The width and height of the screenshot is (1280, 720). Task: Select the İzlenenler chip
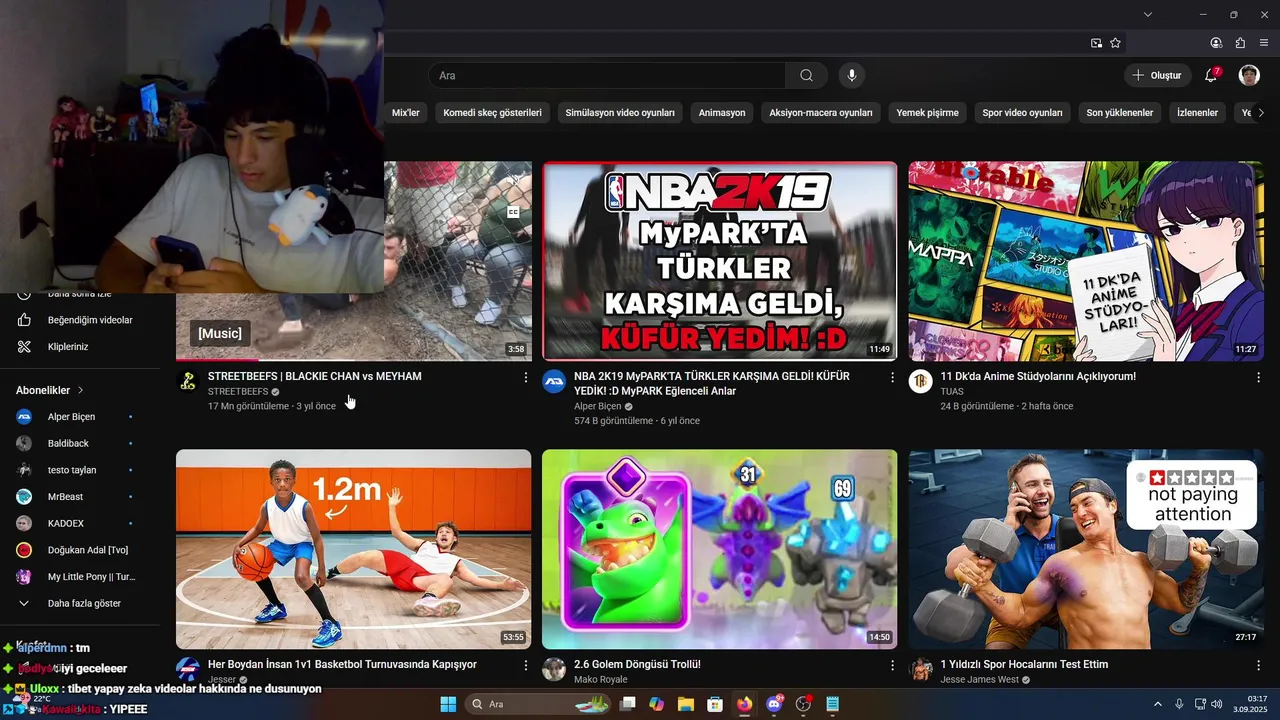click(x=1197, y=113)
